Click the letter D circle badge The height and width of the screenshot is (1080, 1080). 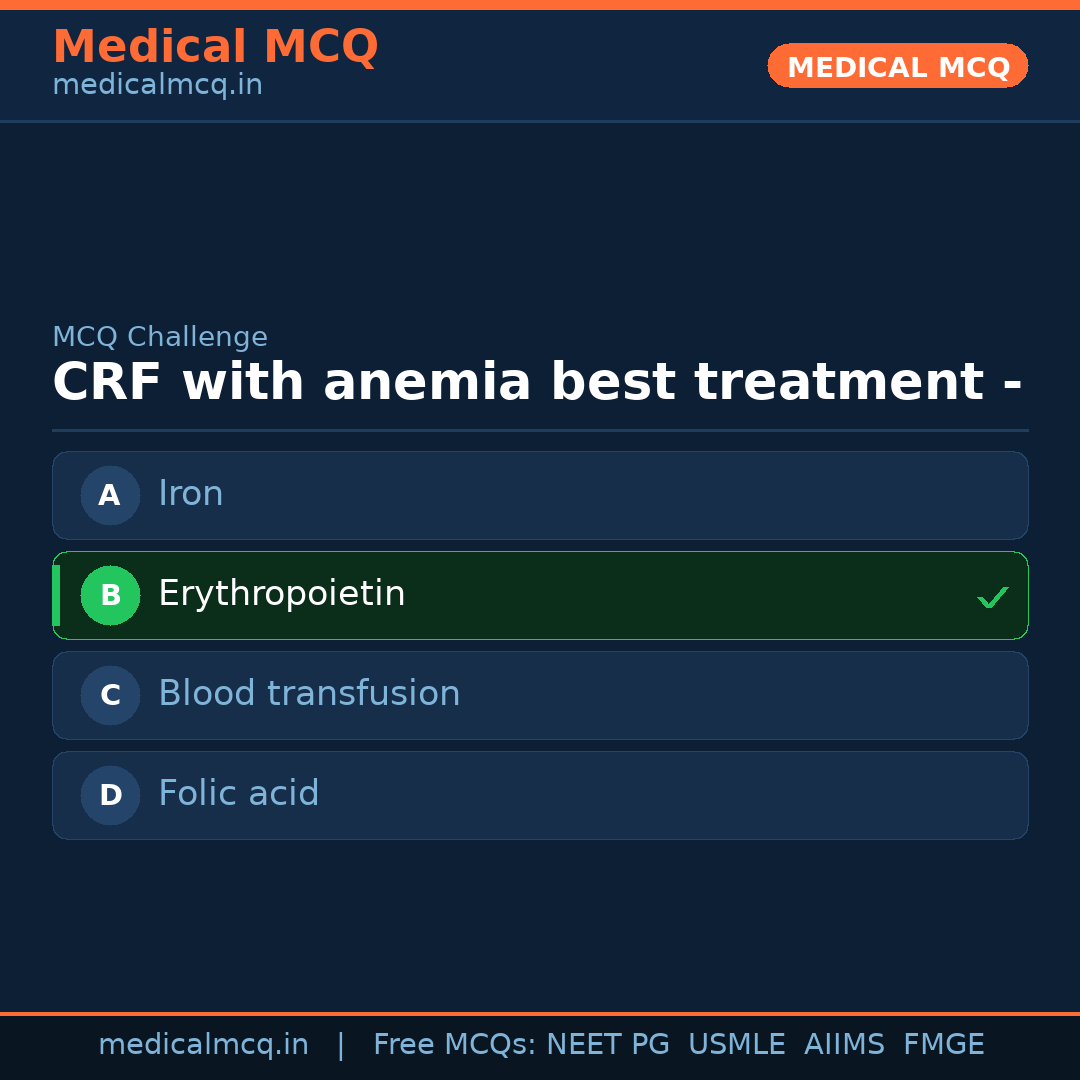coord(110,795)
